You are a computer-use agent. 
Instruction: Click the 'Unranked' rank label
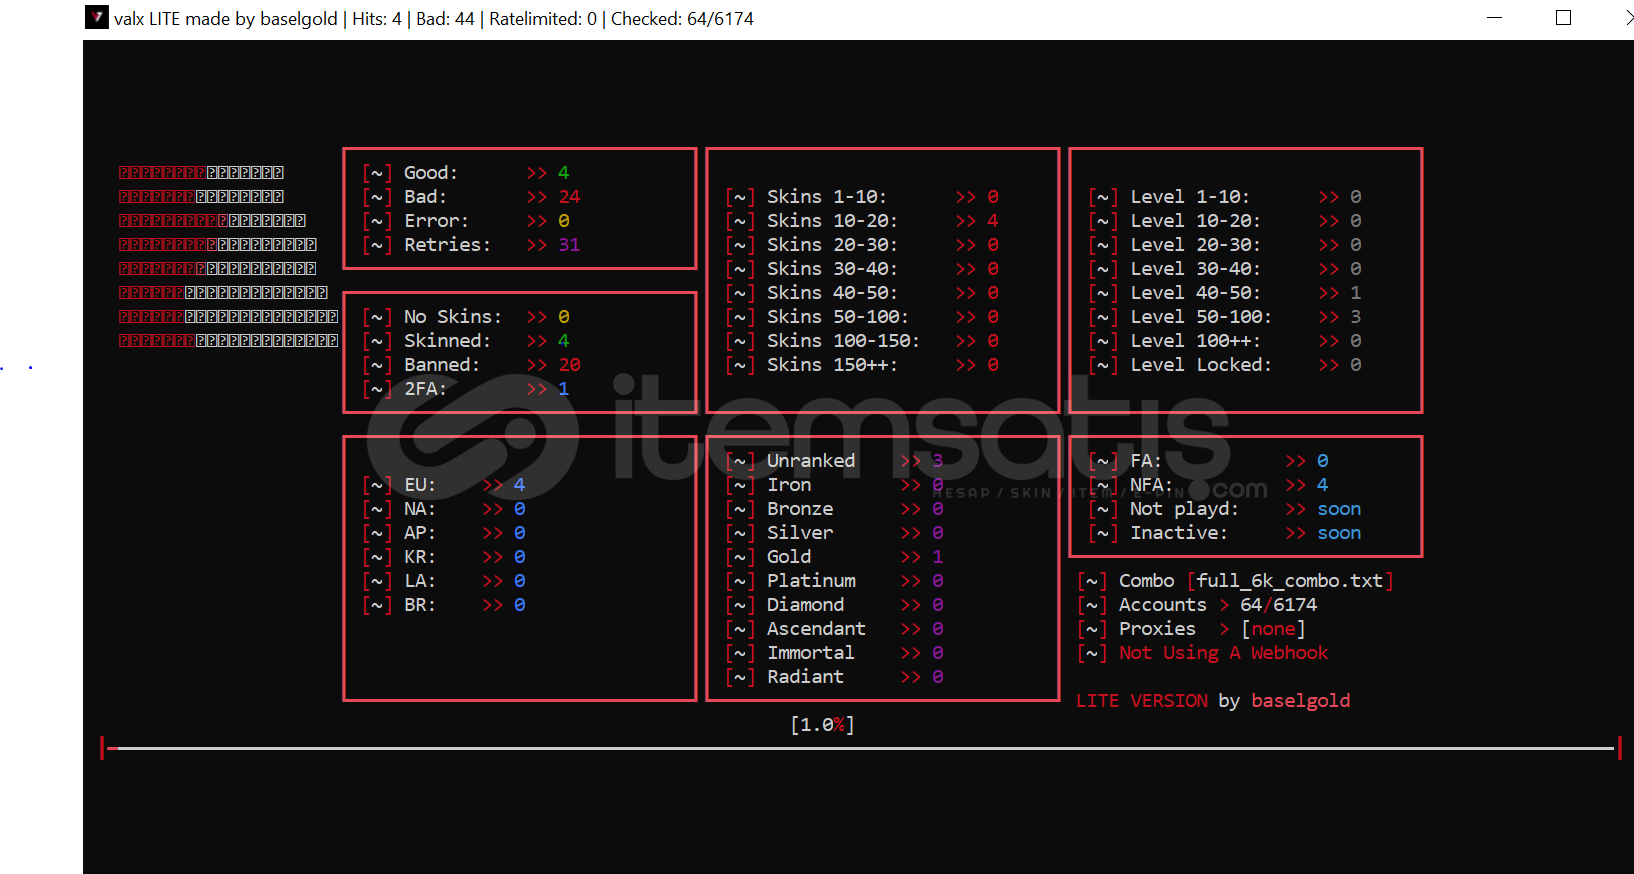[811, 461]
